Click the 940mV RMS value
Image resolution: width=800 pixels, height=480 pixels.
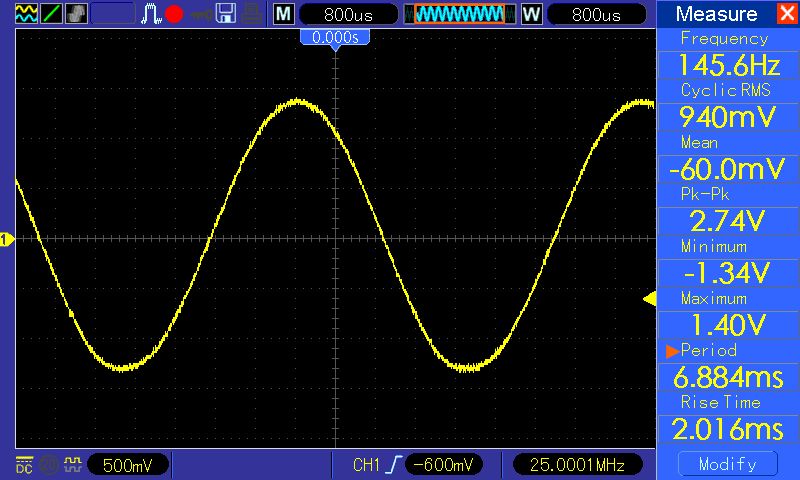pos(729,117)
